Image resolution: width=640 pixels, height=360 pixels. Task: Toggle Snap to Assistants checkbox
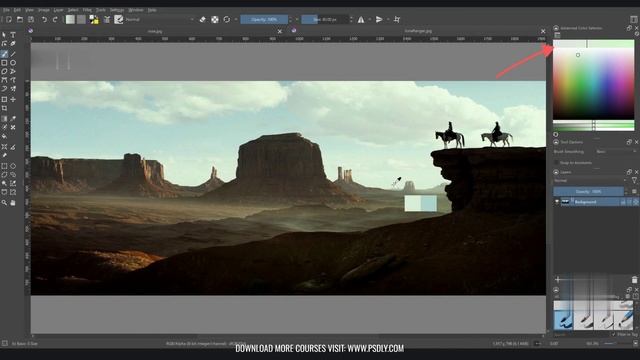tap(557, 162)
